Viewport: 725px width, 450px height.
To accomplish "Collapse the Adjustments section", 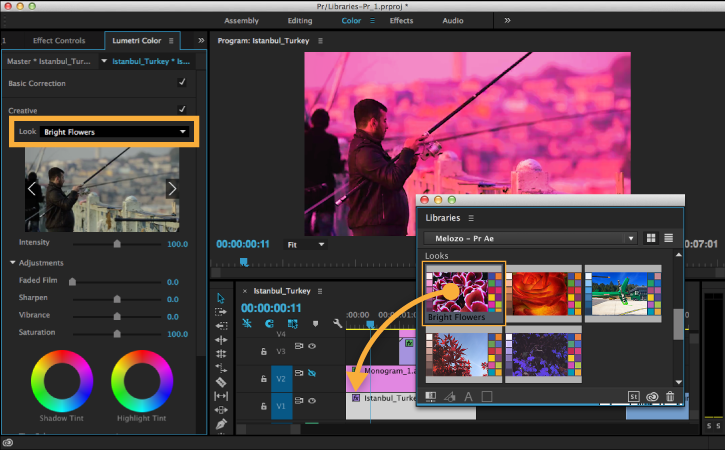I will (x=12, y=262).
